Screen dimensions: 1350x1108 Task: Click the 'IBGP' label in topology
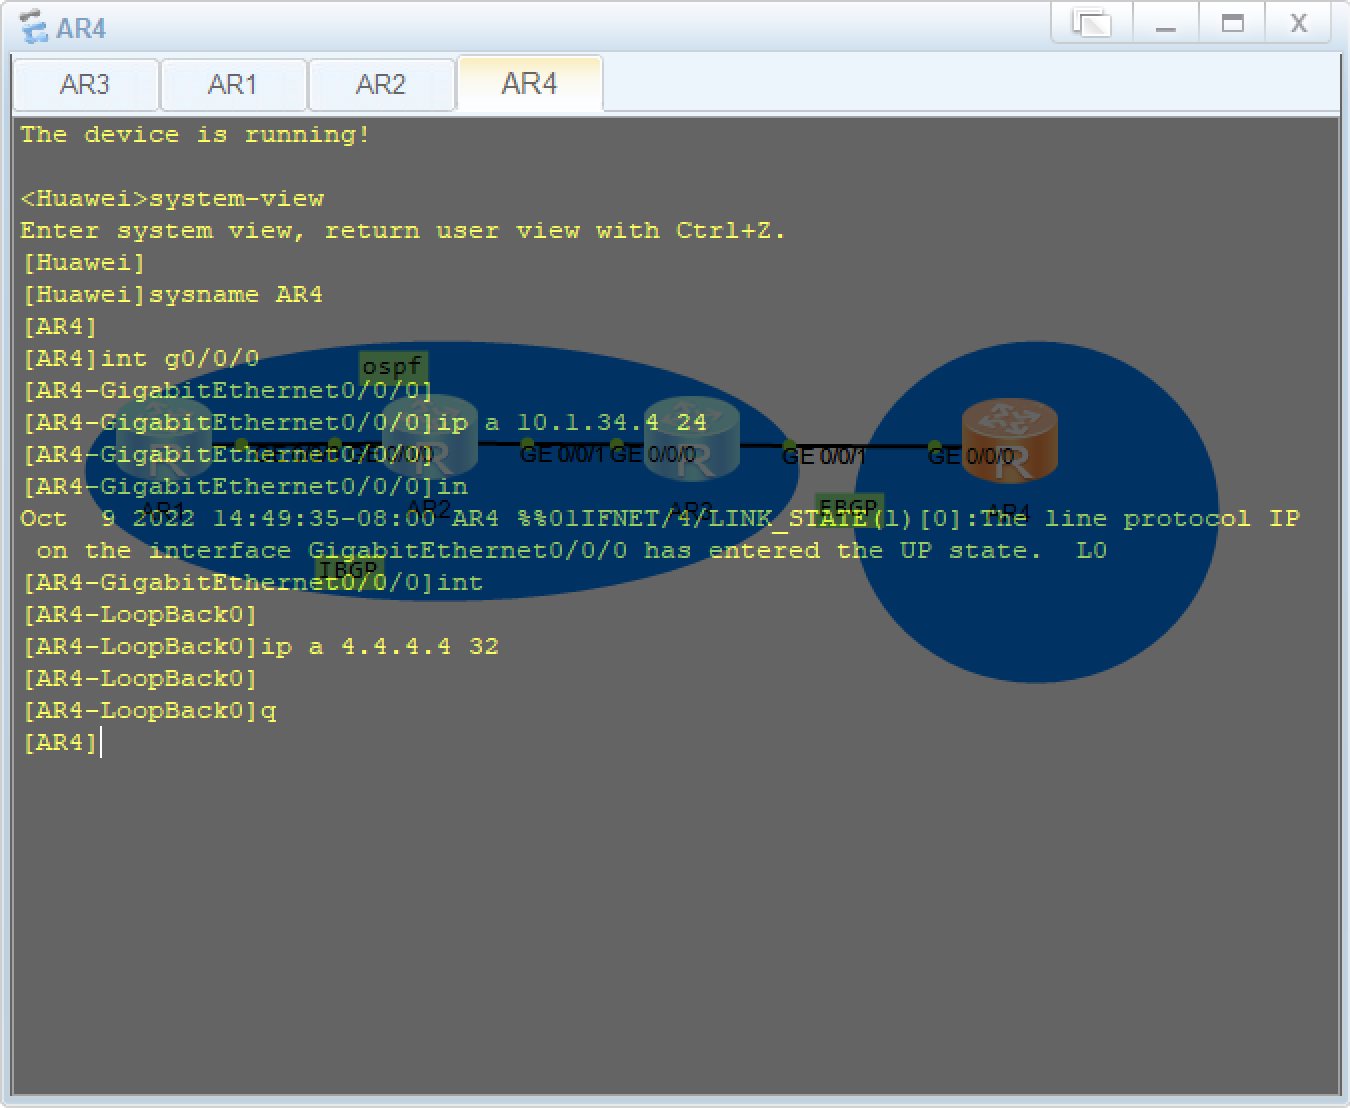[349, 571]
